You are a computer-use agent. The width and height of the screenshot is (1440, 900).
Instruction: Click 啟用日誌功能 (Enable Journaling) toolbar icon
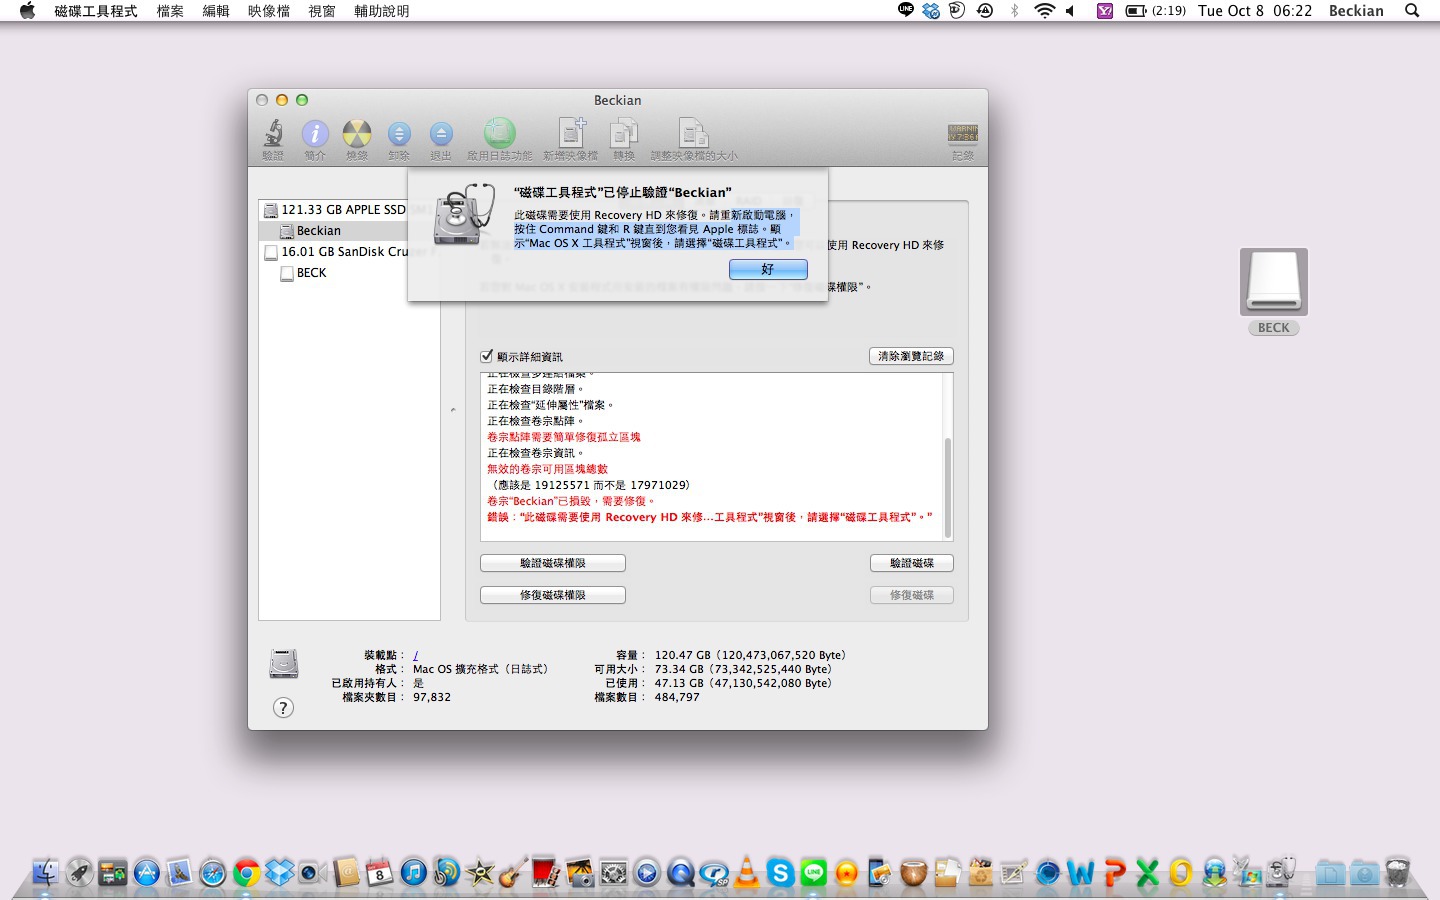click(500, 139)
